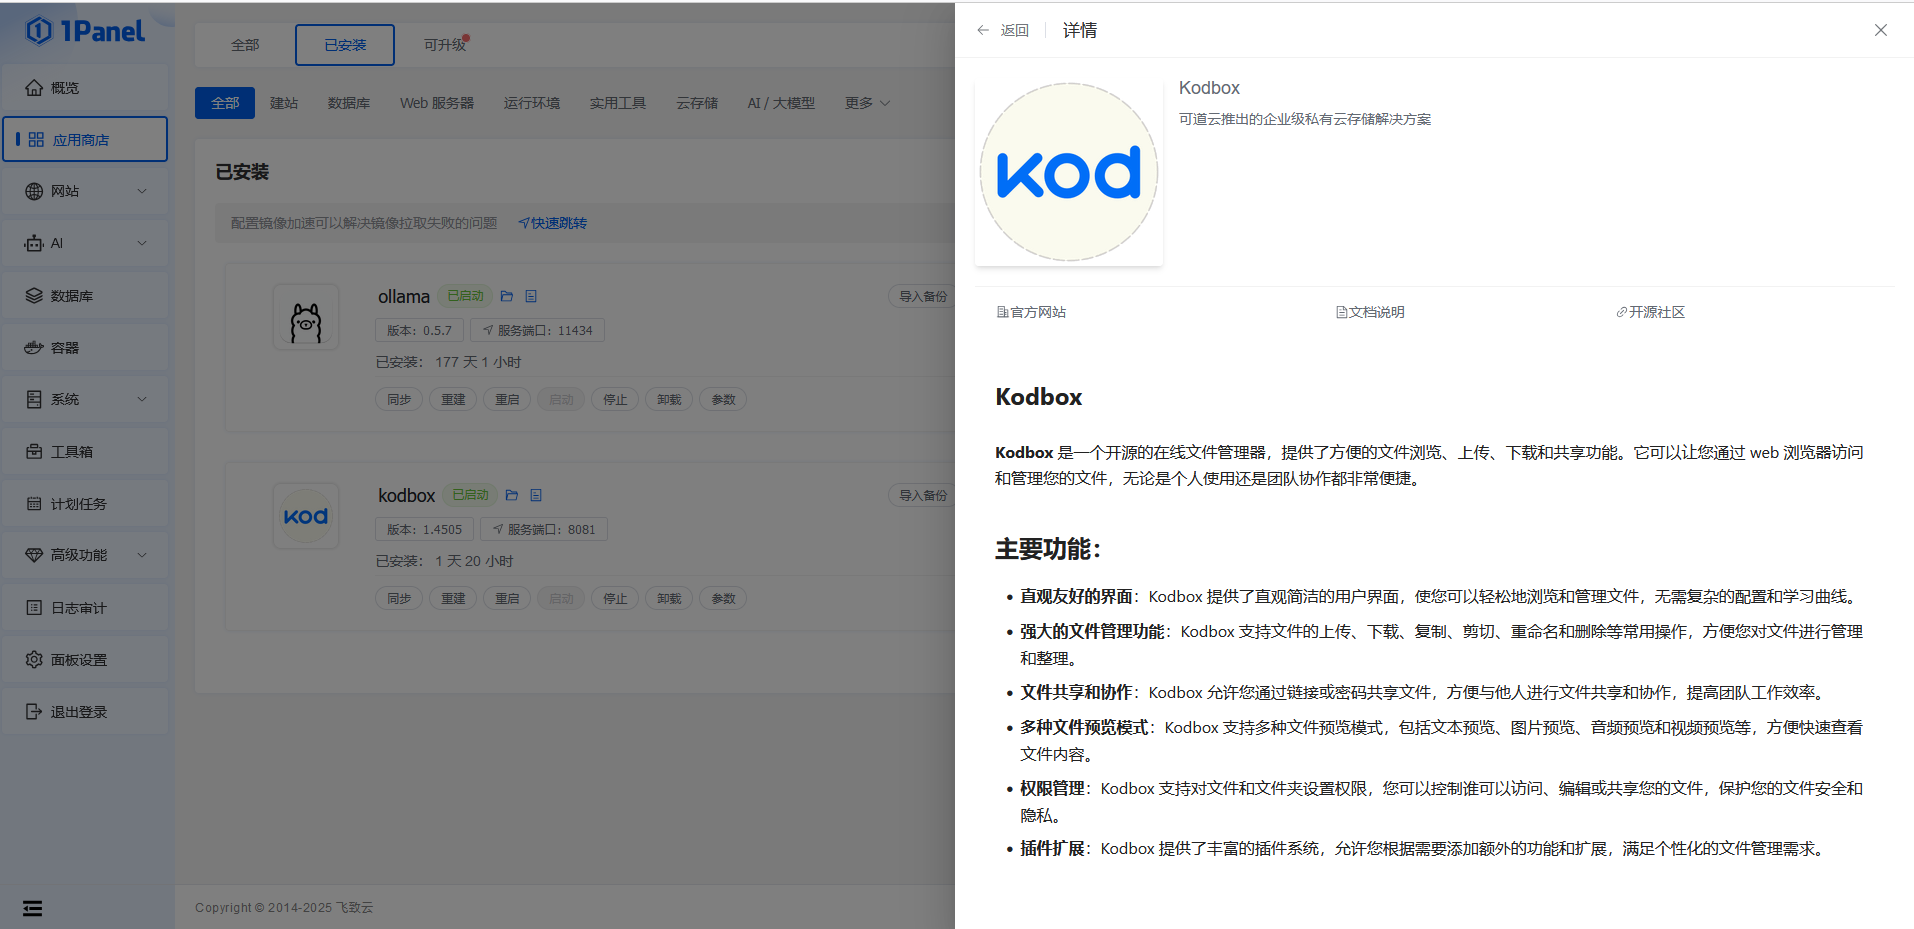Open the ollama folder icon
1914x929 pixels.
(507, 296)
